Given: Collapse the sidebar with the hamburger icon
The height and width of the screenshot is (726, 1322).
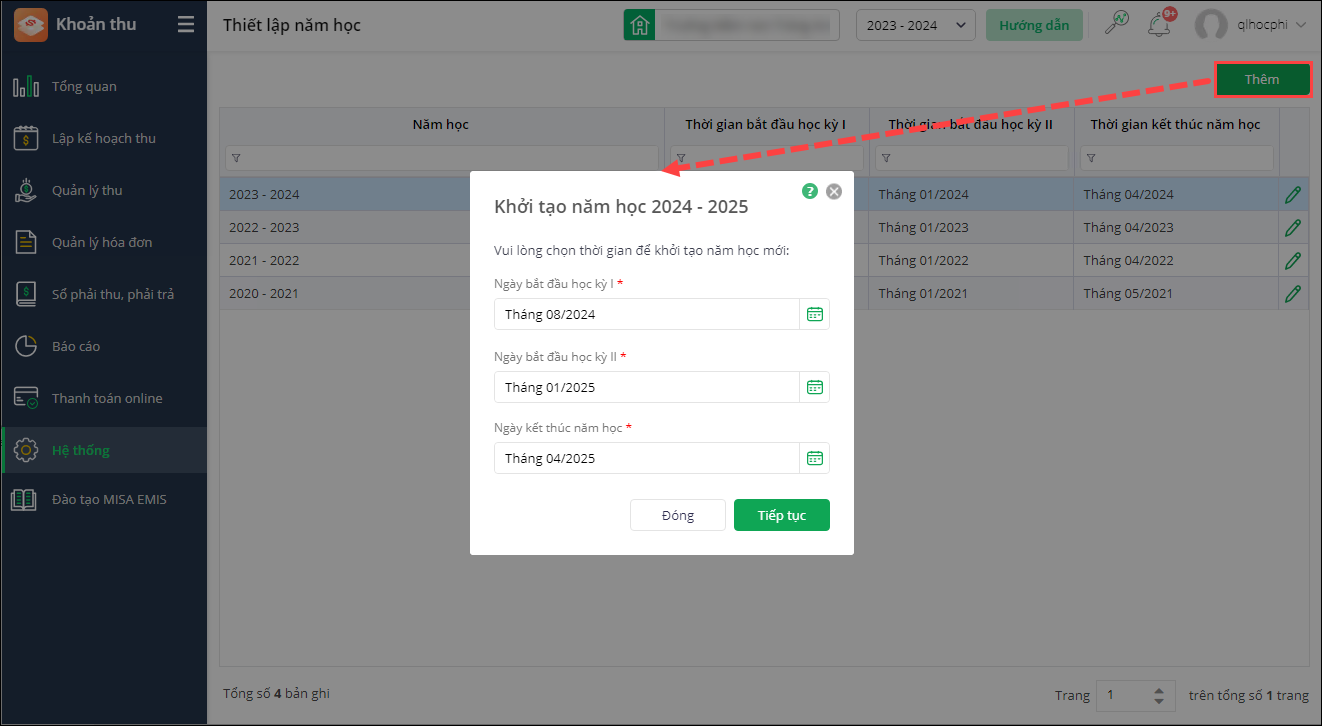Looking at the screenshot, I should (x=186, y=25).
